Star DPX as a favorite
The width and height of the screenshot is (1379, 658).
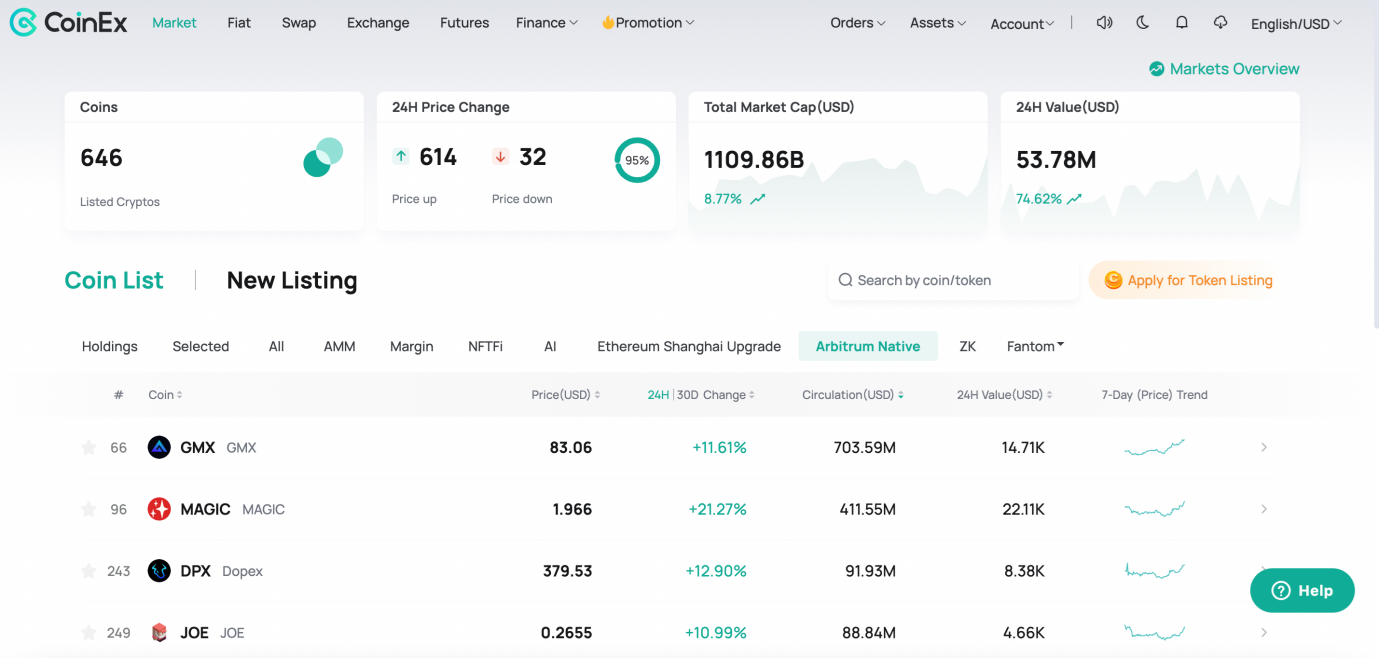pos(89,571)
